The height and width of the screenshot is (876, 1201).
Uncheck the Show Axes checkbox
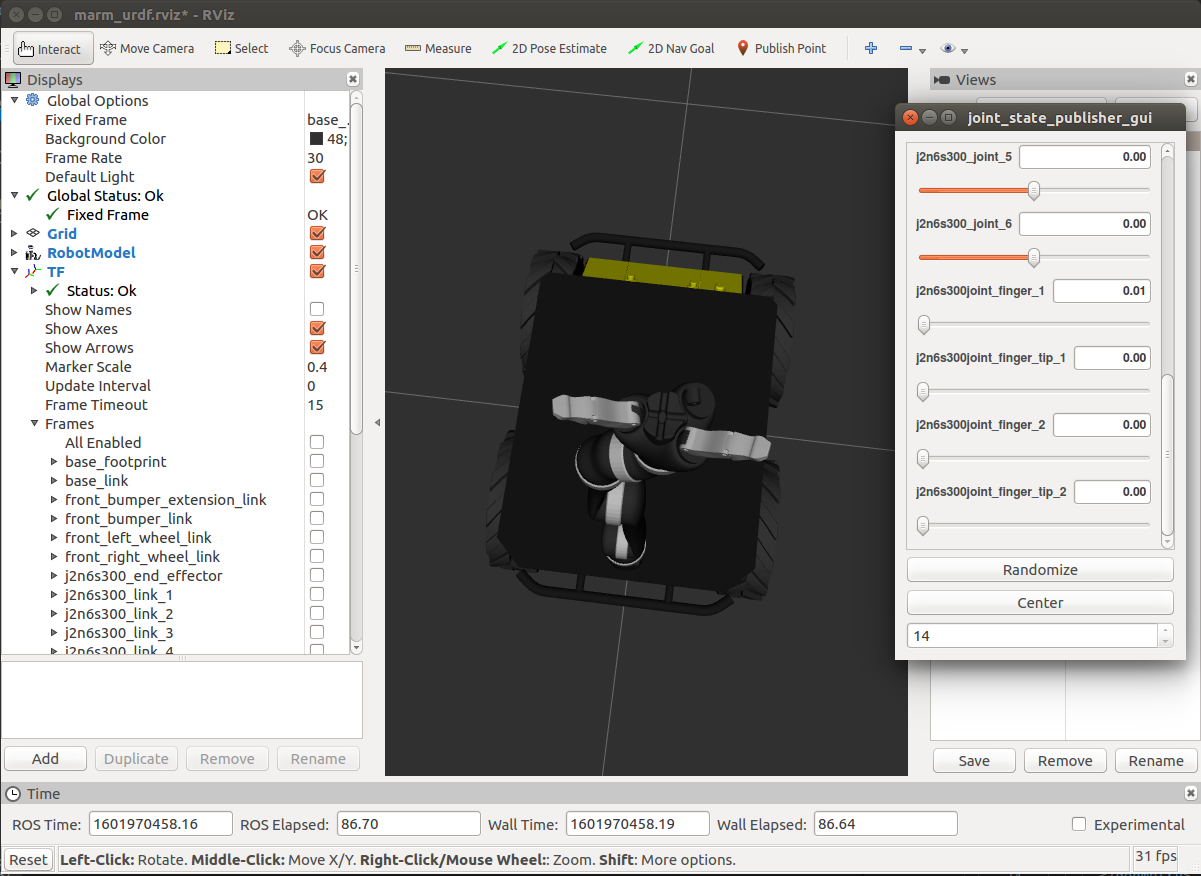point(317,328)
